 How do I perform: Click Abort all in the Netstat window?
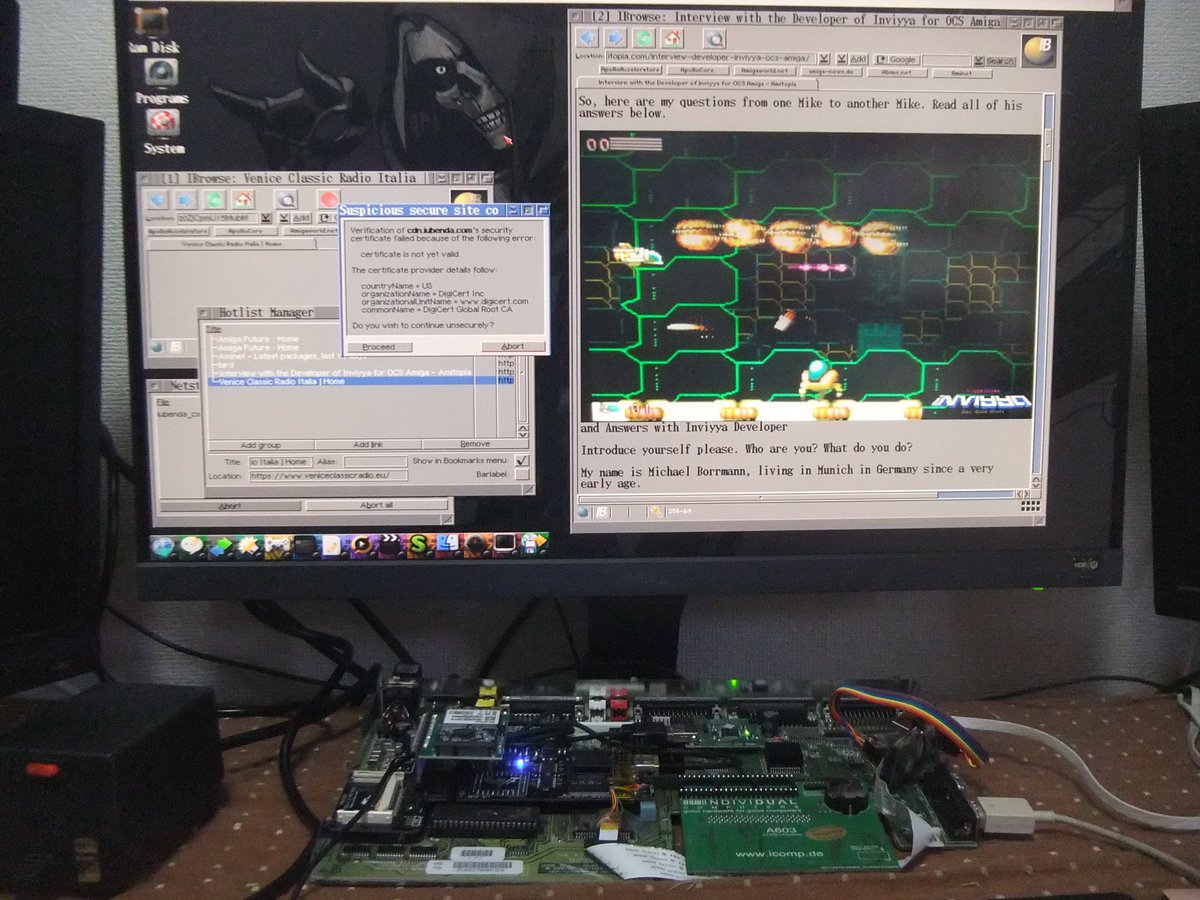click(377, 505)
